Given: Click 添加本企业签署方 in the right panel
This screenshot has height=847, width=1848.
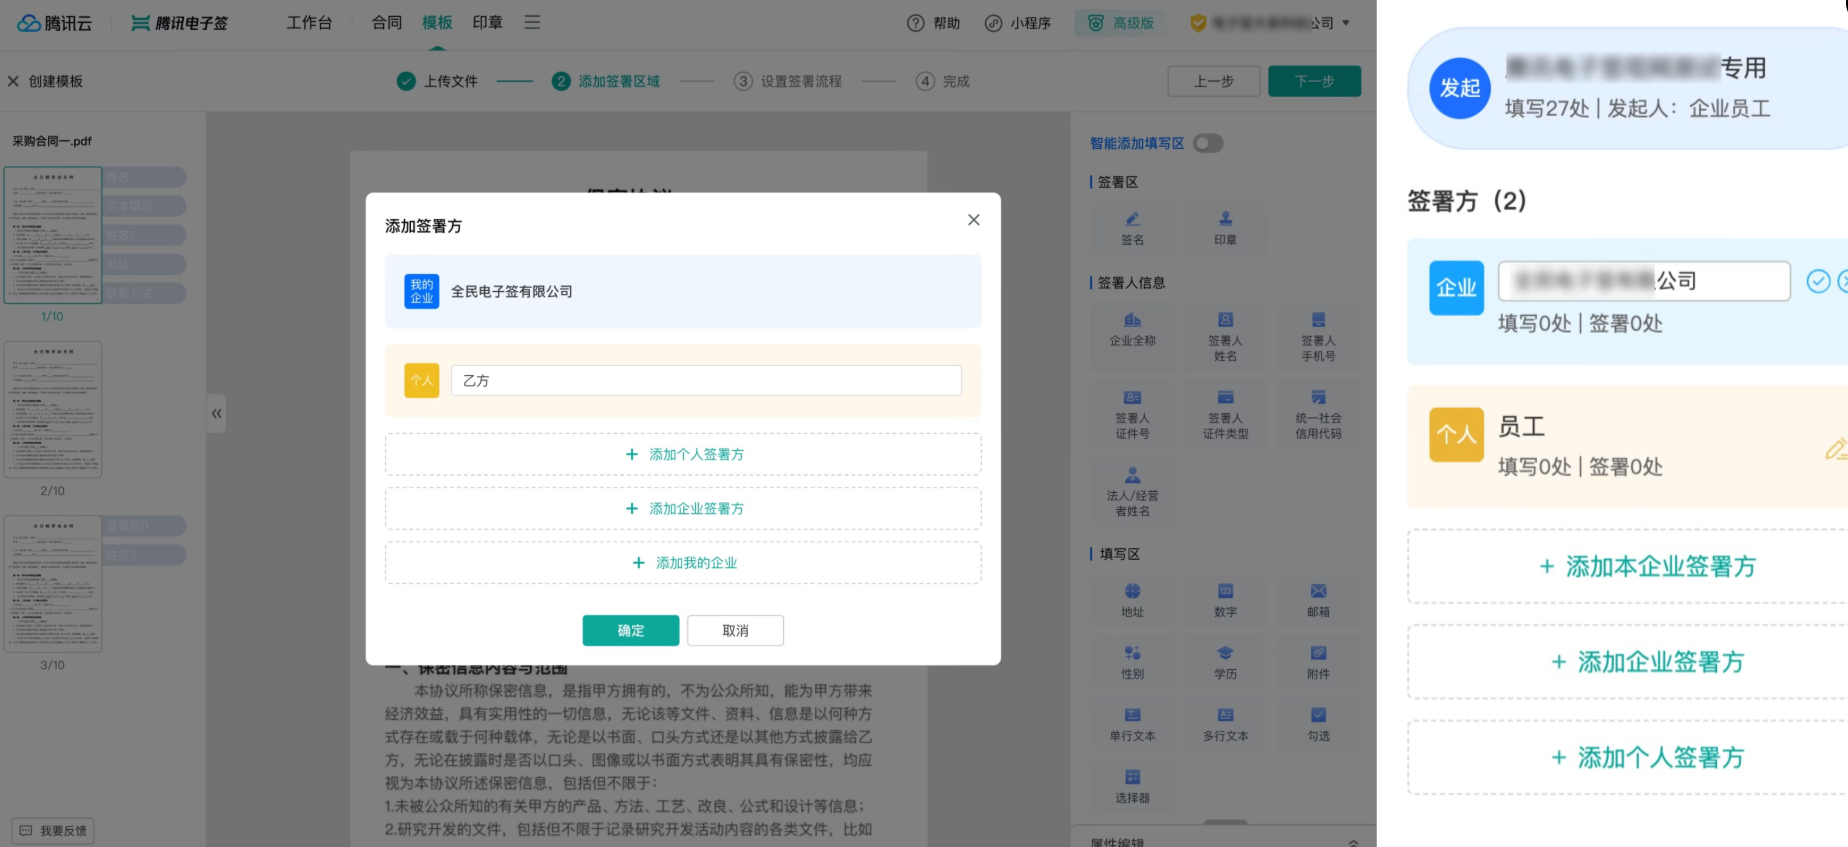Looking at the screenshot, I should coord(1646,566).
